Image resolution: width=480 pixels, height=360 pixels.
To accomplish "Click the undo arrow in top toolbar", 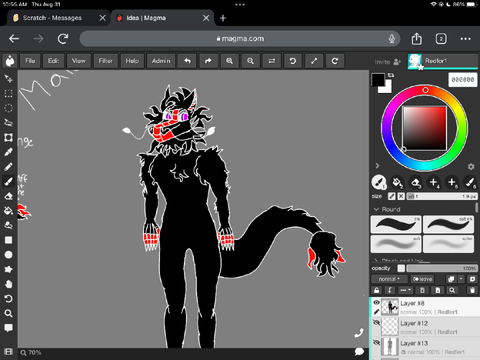I will (x=187, y=61).
